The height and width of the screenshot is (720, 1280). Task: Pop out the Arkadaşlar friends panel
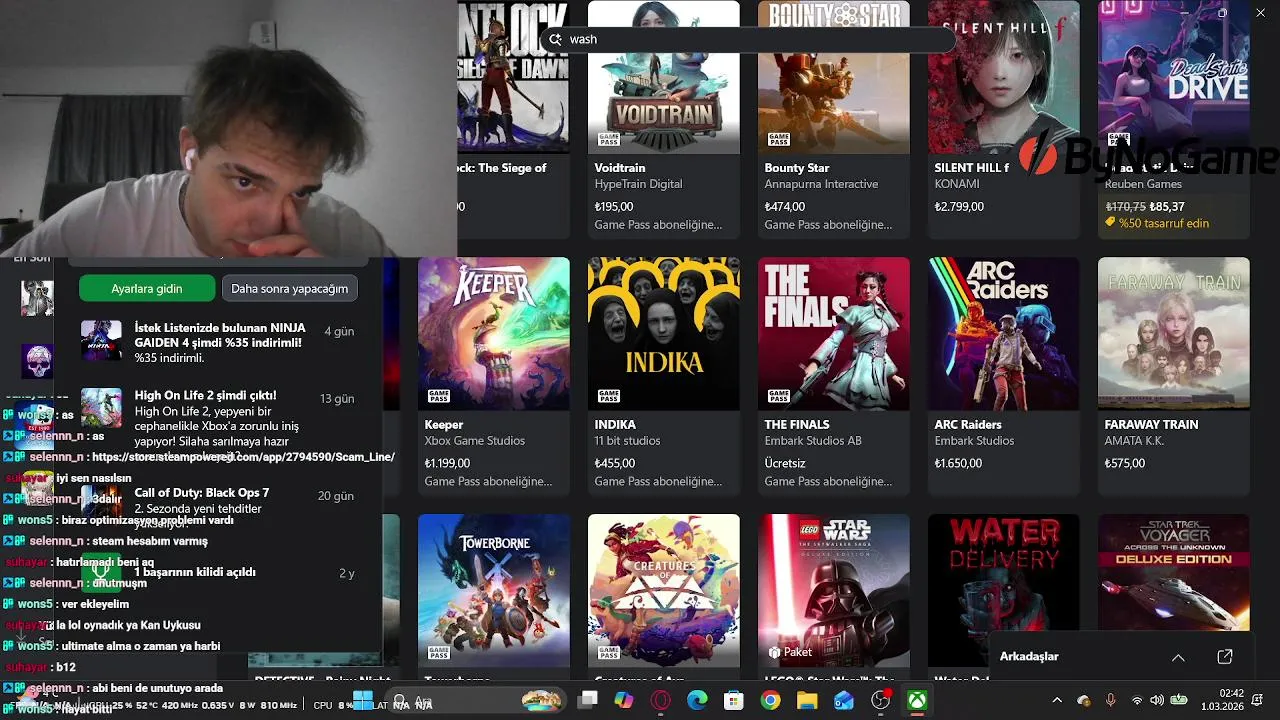click(1225, 657)
